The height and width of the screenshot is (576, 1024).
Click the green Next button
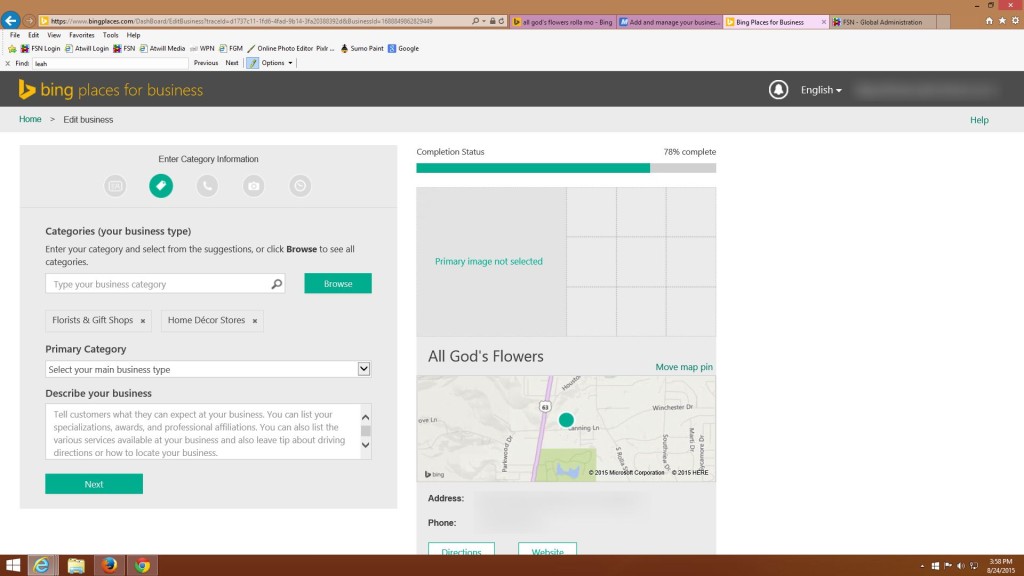(x=94, y=484)
